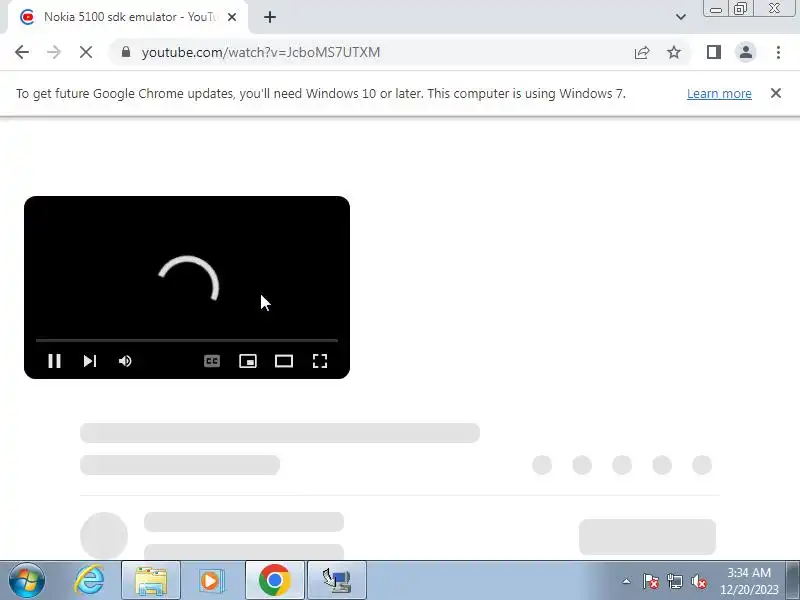Pause the YouTube video
The width and height of the screenshot is (800, 600).
pyautogui.click(x=54, y=361)
